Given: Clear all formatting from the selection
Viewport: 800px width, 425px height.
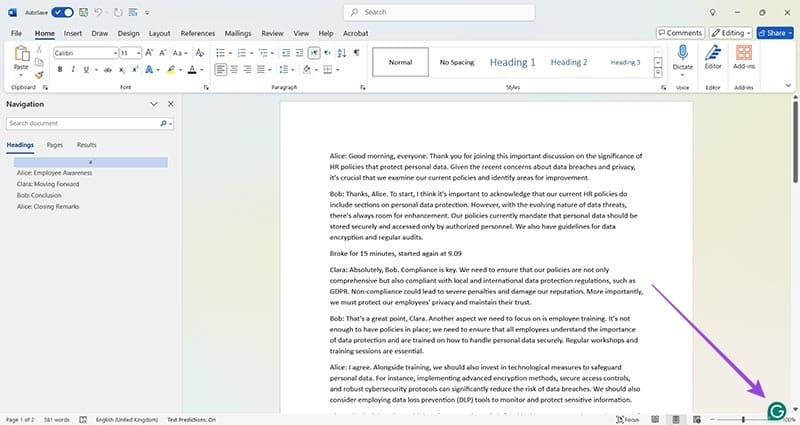Looking at the screenshot, I should click(x=199, y=52).
